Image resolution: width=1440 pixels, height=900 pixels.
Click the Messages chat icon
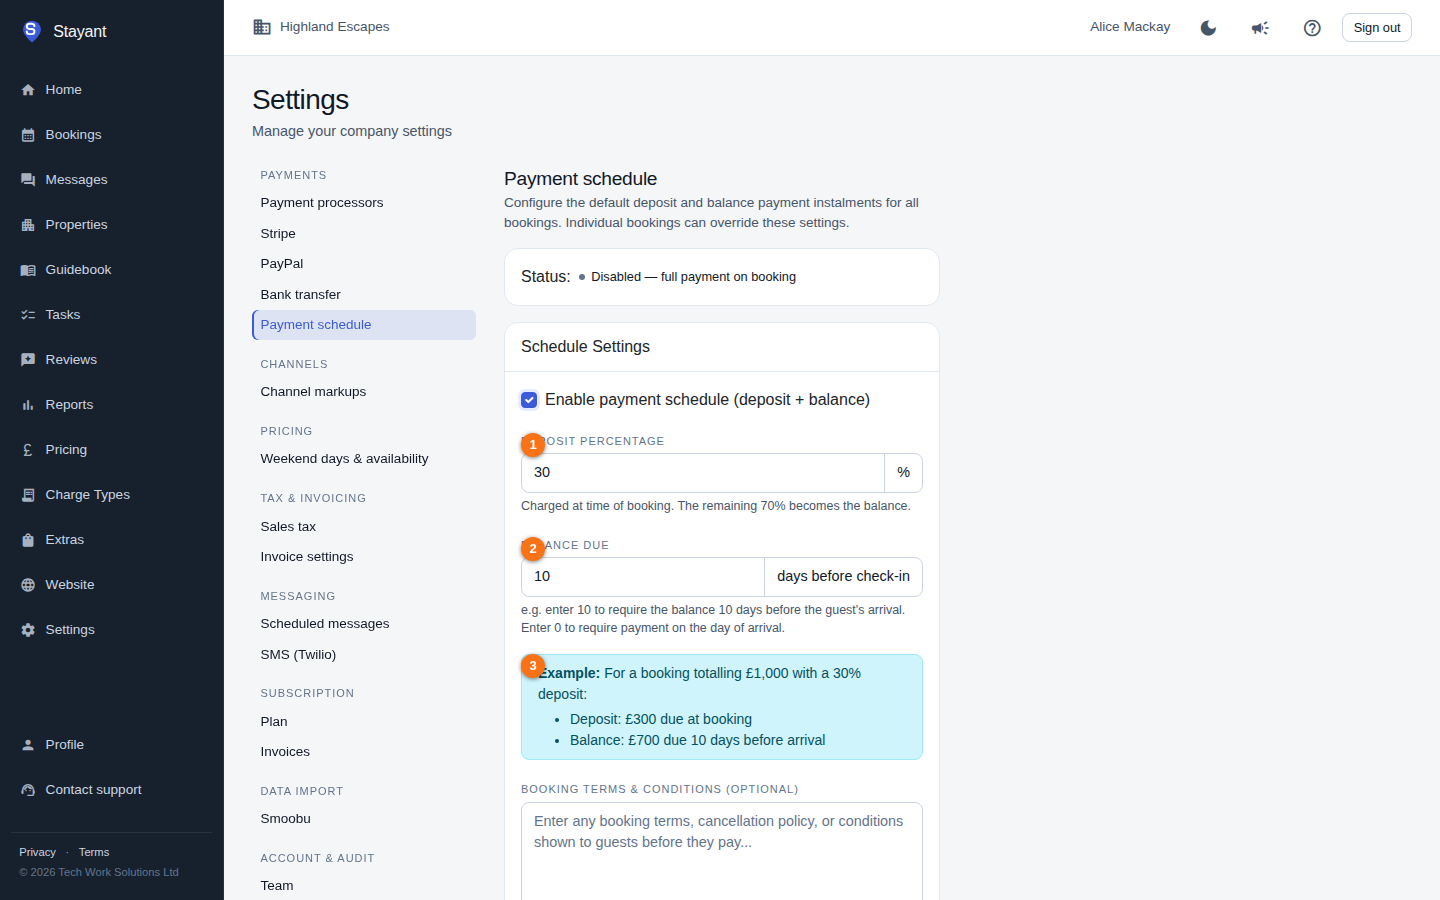(x=28, y=180)
